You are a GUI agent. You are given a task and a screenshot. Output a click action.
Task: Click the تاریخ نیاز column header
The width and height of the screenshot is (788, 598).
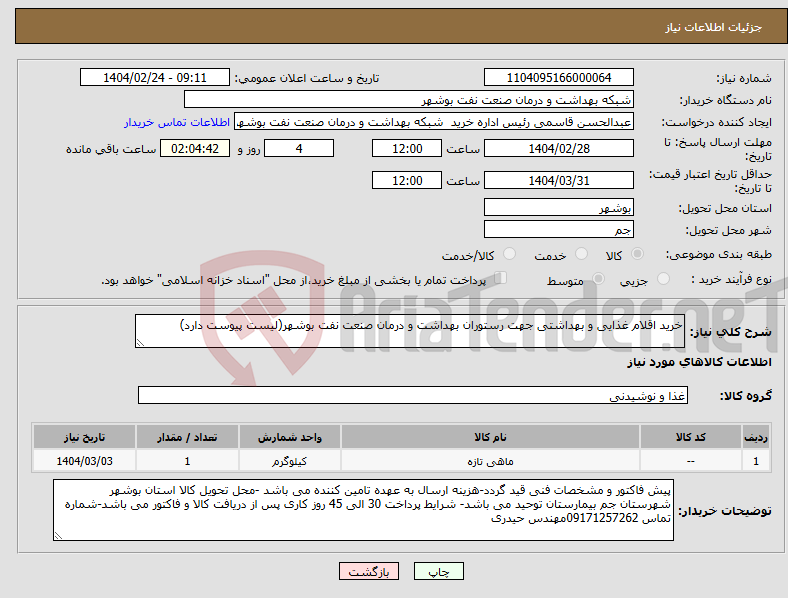pyautogui.click(x=84, y=437)
